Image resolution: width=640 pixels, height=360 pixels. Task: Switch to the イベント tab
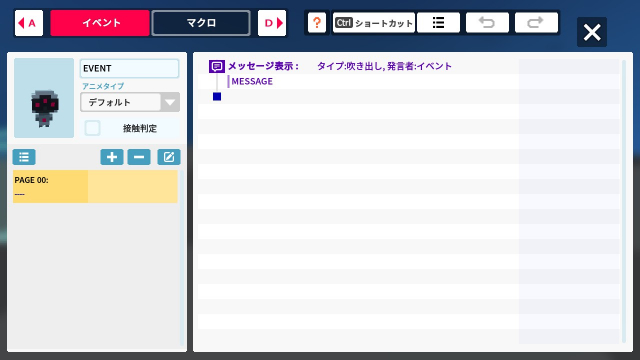point(100,23)
